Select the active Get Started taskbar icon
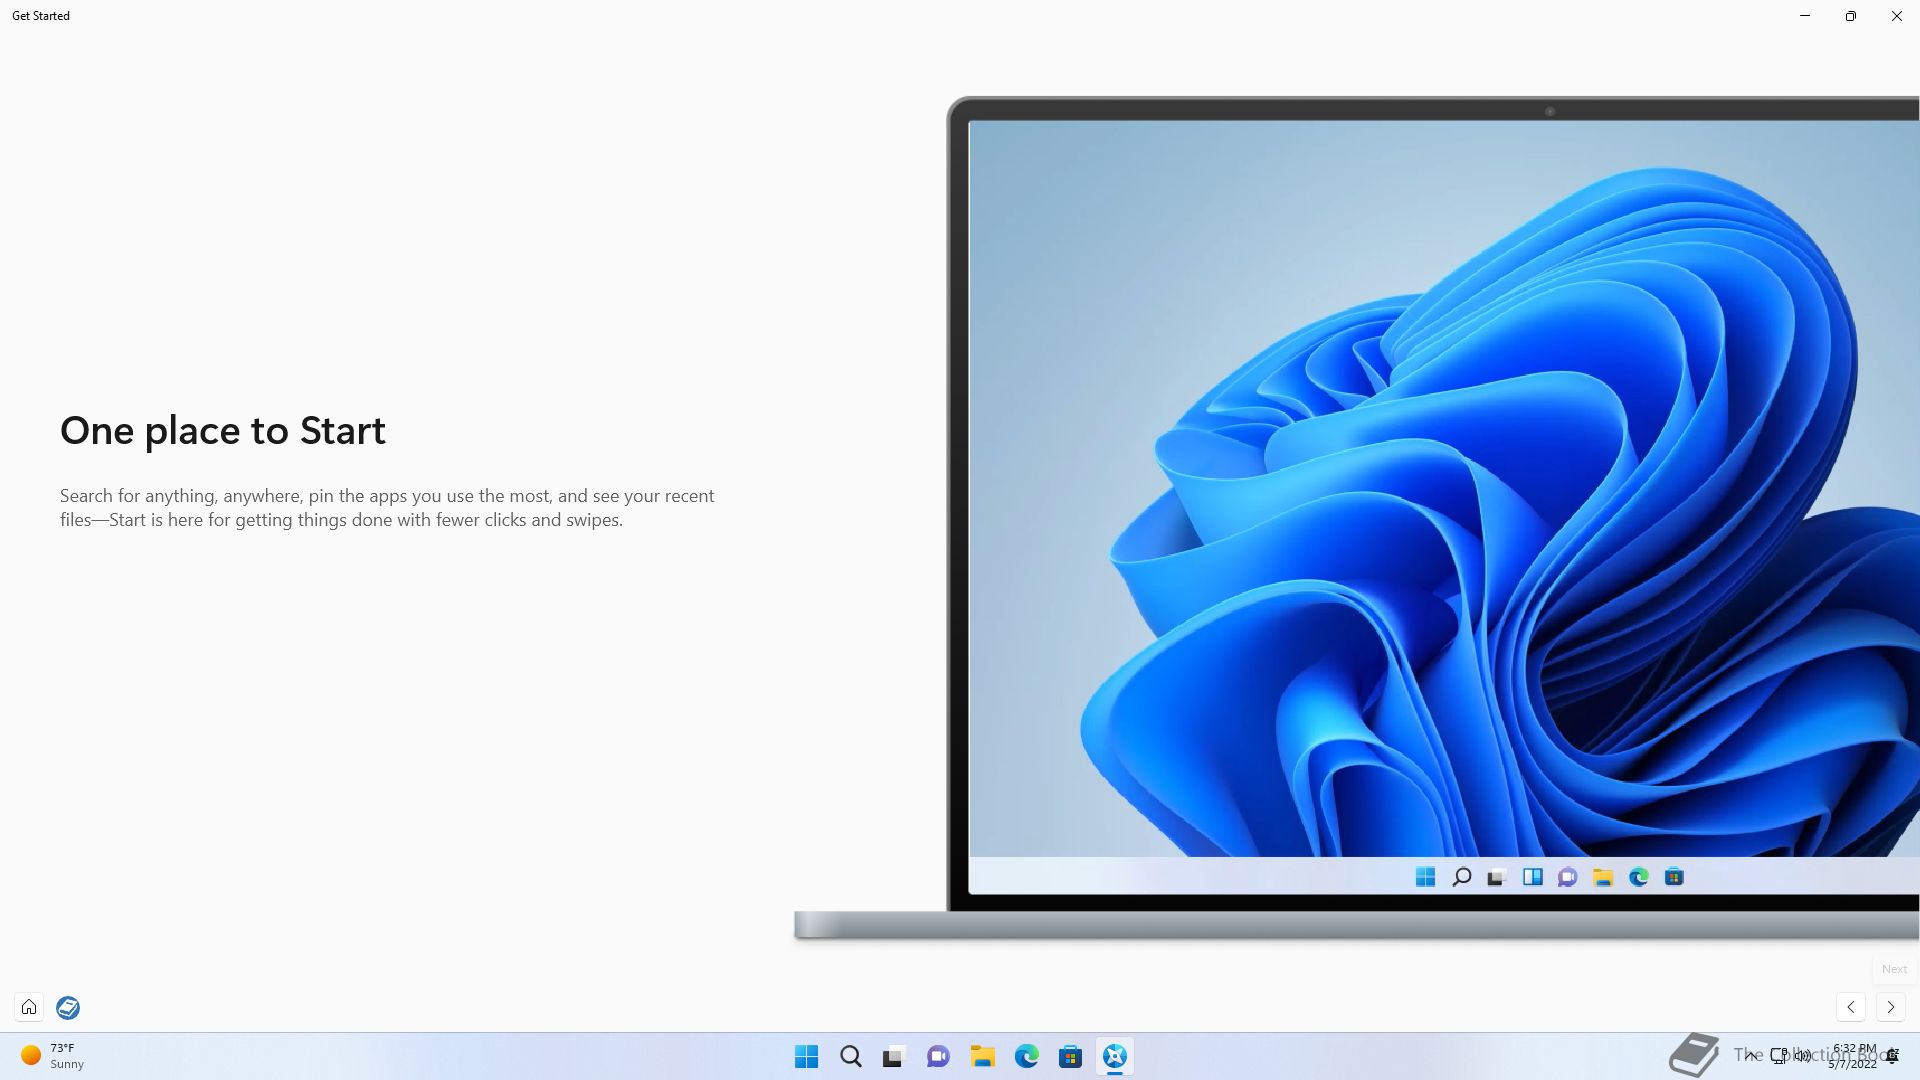The image size is (1920, 1080). [1114, 1056]
